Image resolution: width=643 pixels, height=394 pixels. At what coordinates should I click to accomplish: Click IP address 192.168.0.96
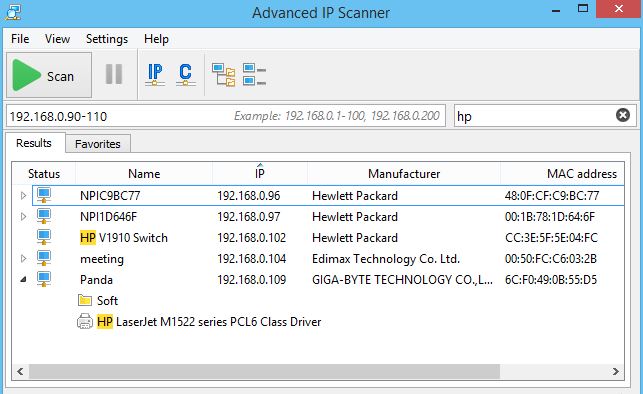(249, 196)
